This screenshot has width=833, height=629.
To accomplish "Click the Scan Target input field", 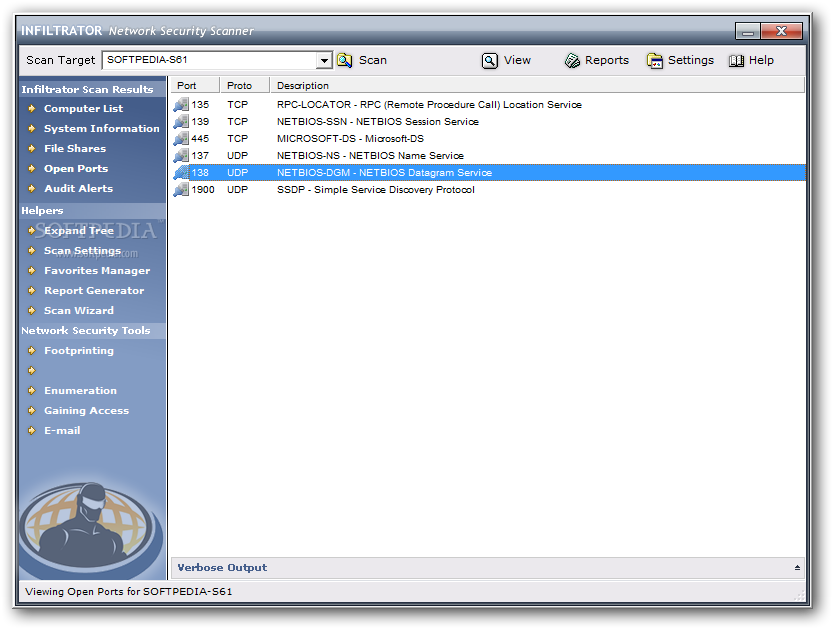I will coord(209,60).
